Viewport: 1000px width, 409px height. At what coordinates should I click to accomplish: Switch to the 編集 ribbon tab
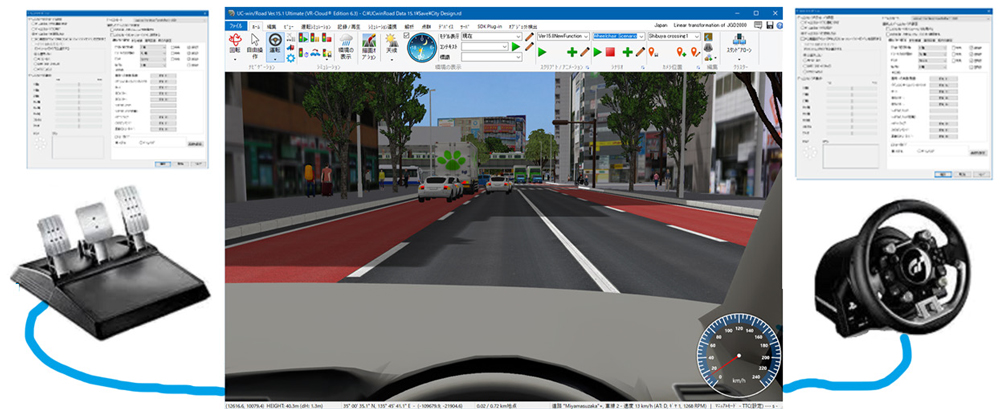[271, 27]
